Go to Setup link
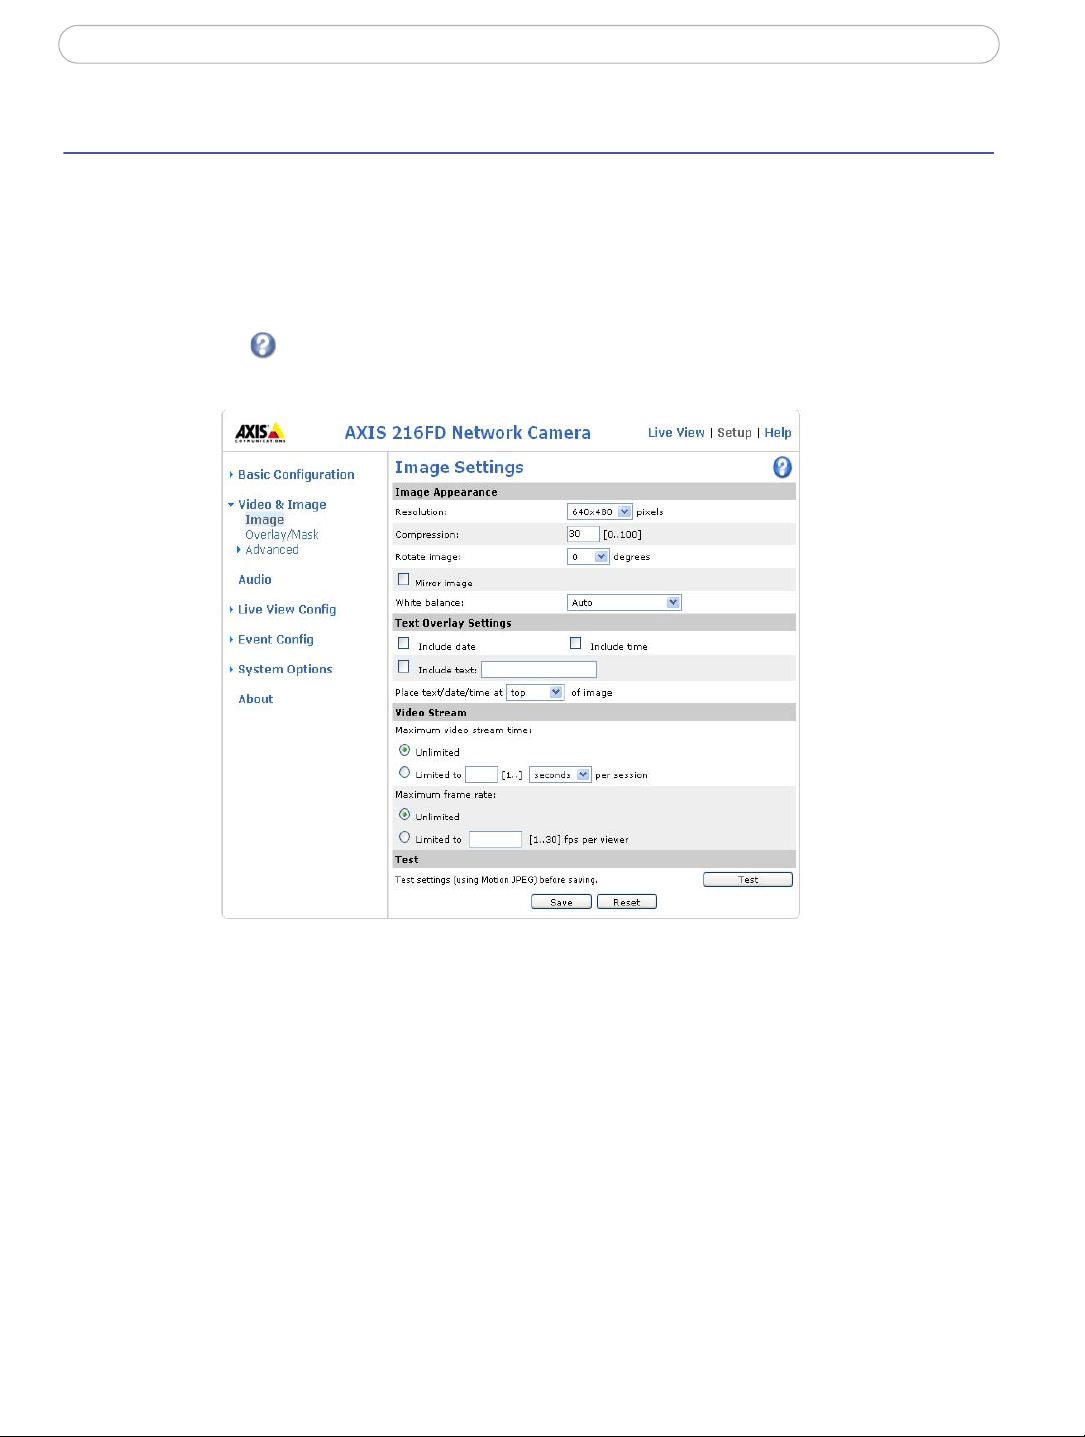Viewport: 1085px width, 1437px height. coord(734,433)
